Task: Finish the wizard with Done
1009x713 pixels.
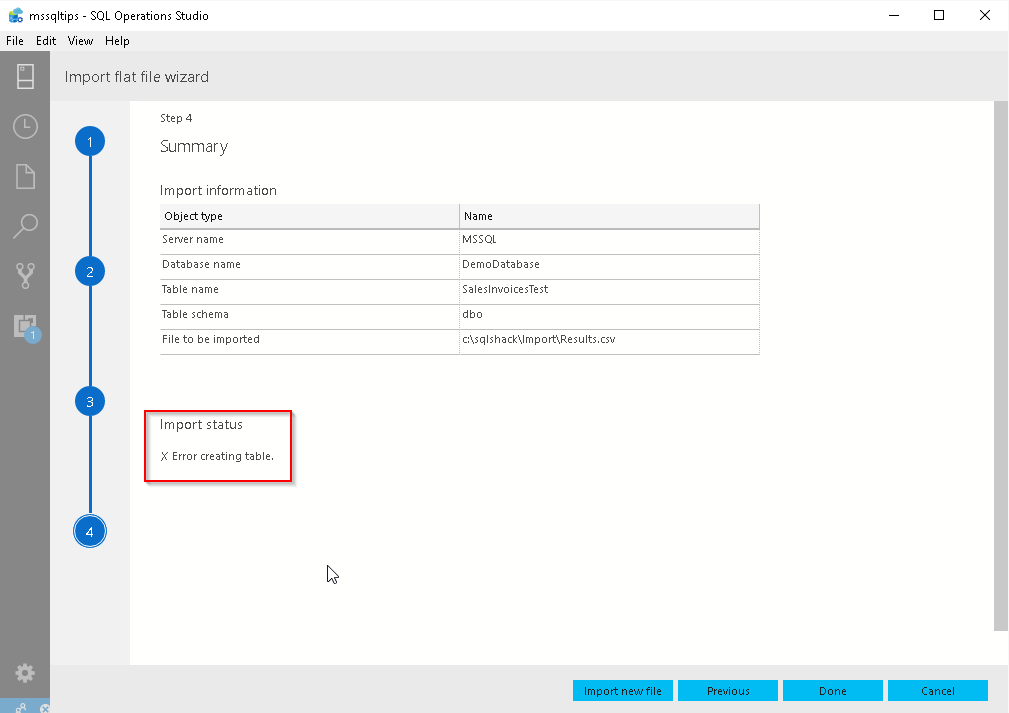Action: click(833, 691)
